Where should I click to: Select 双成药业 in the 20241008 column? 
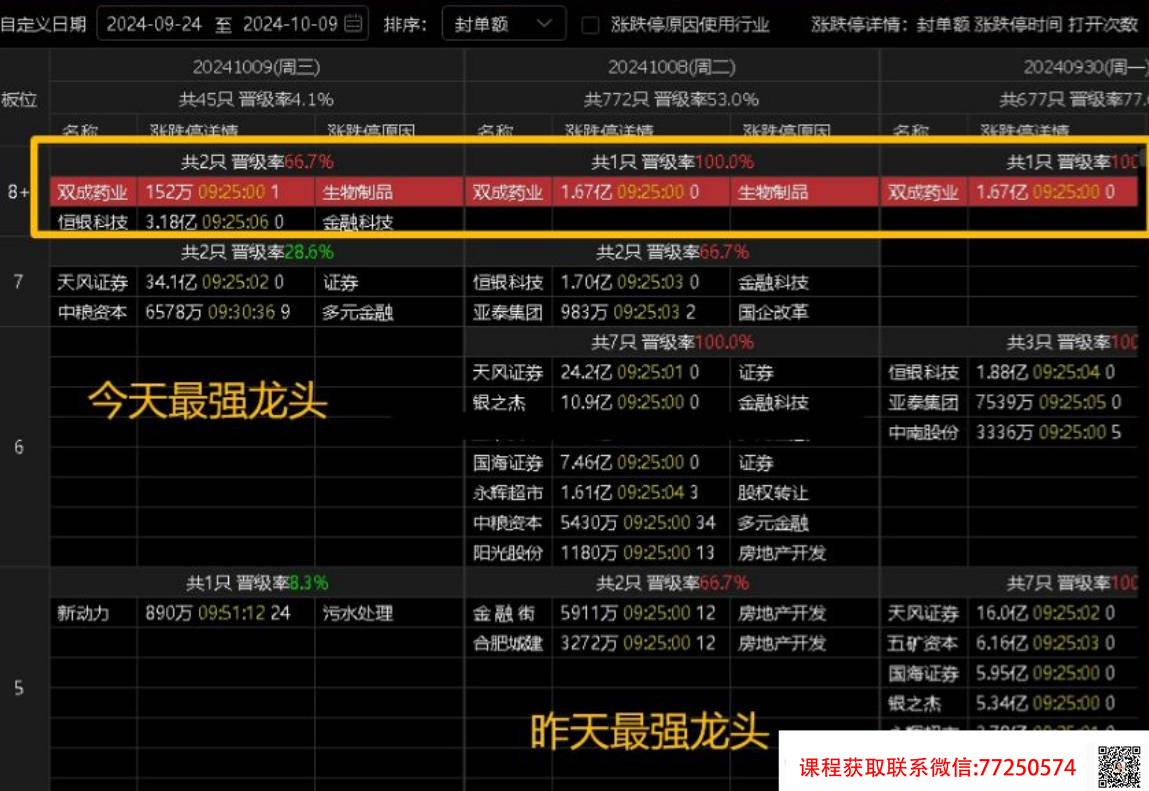click(507, 192)
